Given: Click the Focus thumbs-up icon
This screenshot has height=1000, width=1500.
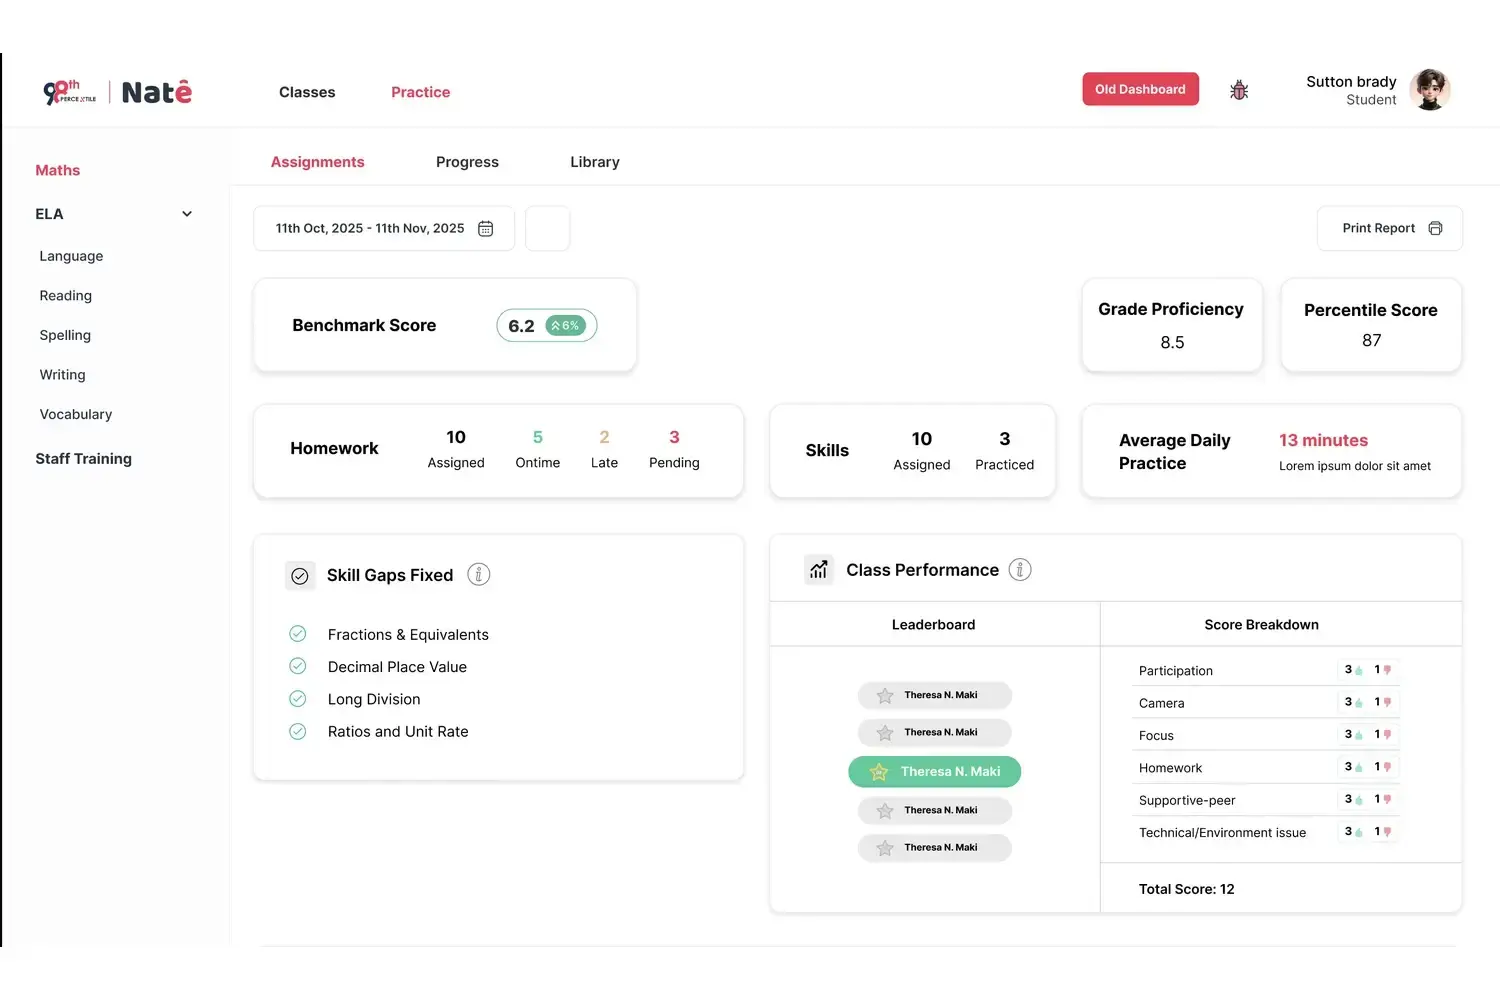Looking at the screenshot, I should pos(1359,735).
